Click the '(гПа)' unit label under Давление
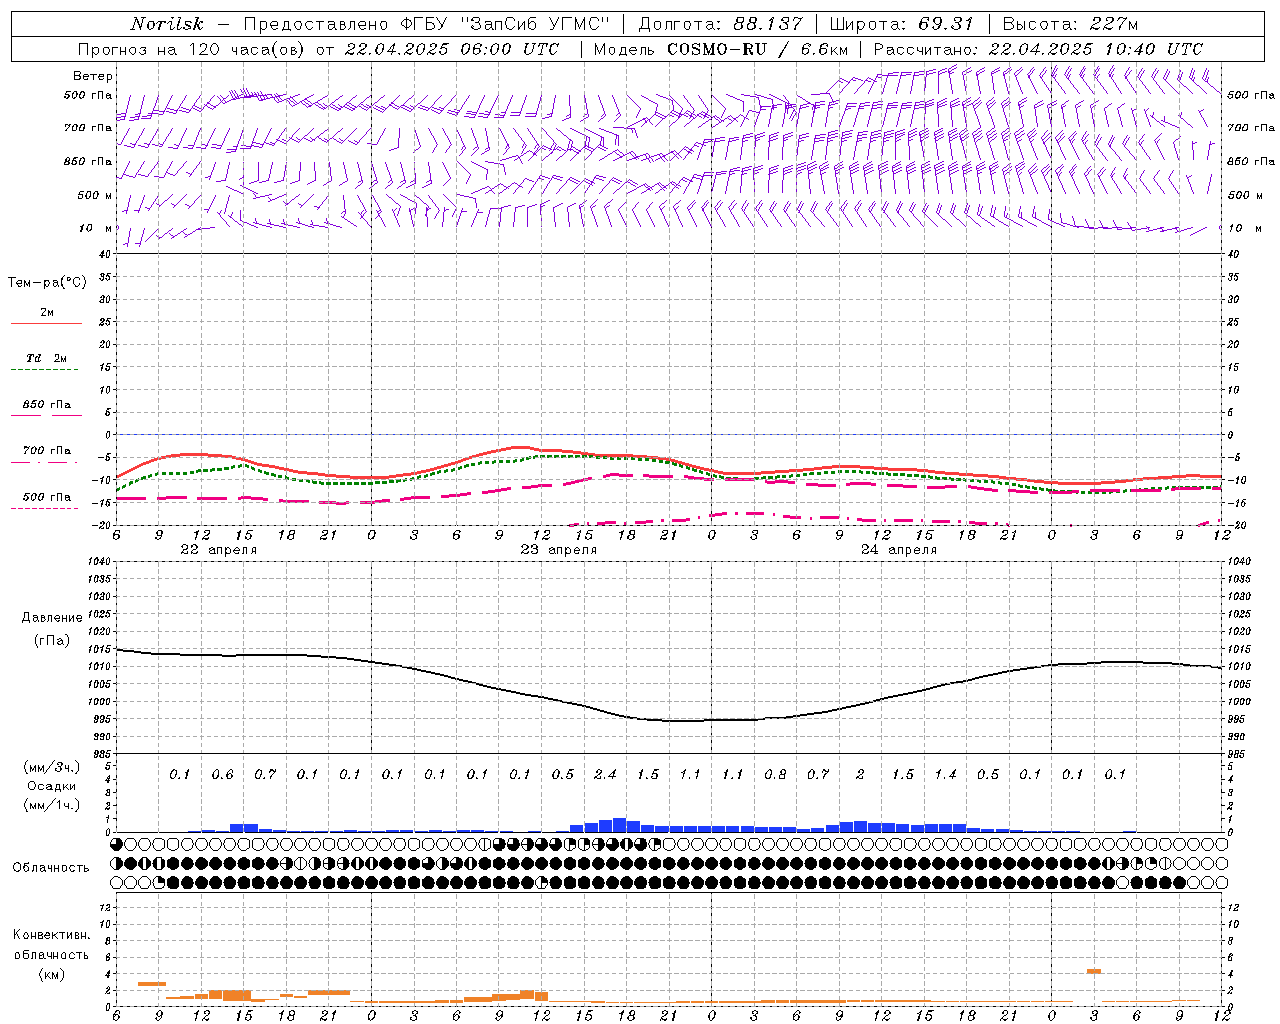 coord(52,640)
